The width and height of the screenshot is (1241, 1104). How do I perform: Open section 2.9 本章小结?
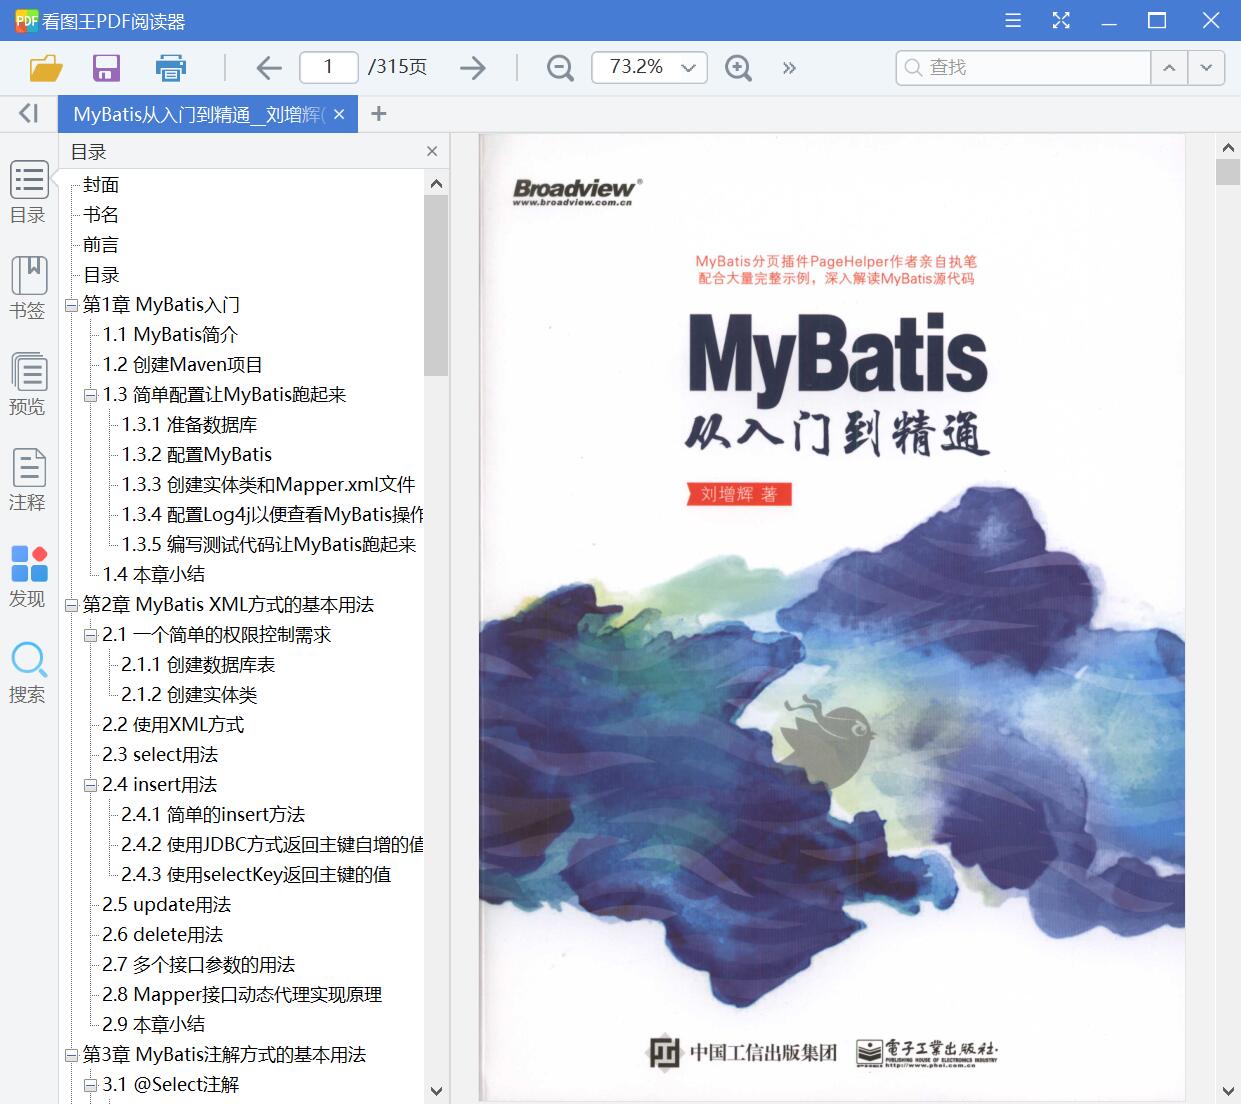point(154,1025)
